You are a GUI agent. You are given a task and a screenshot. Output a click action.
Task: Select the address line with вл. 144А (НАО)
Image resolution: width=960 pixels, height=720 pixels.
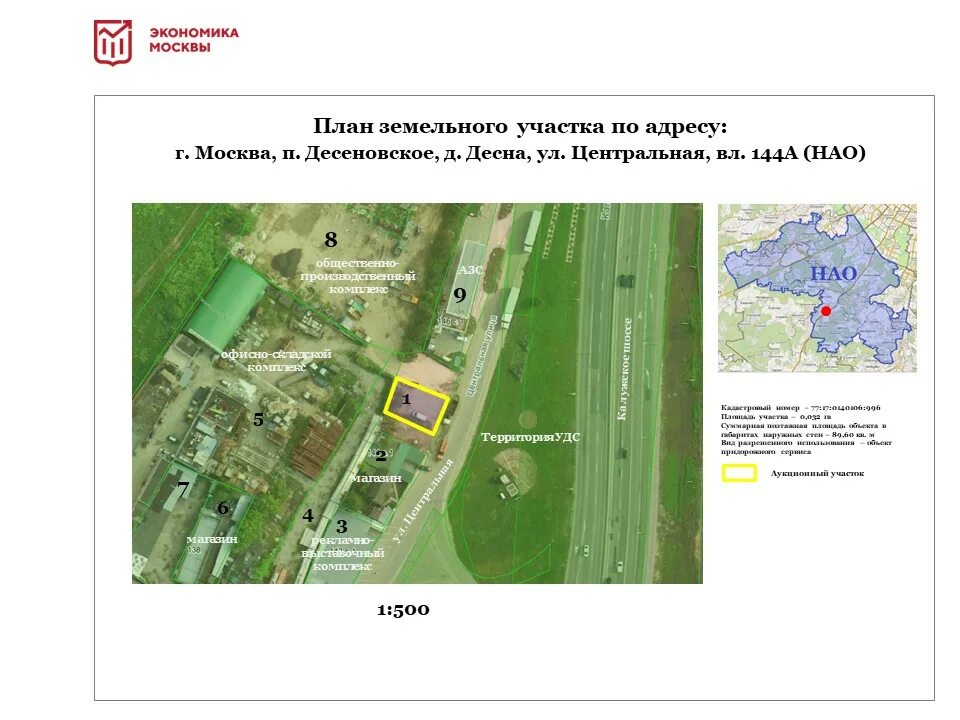coord(520,152)
